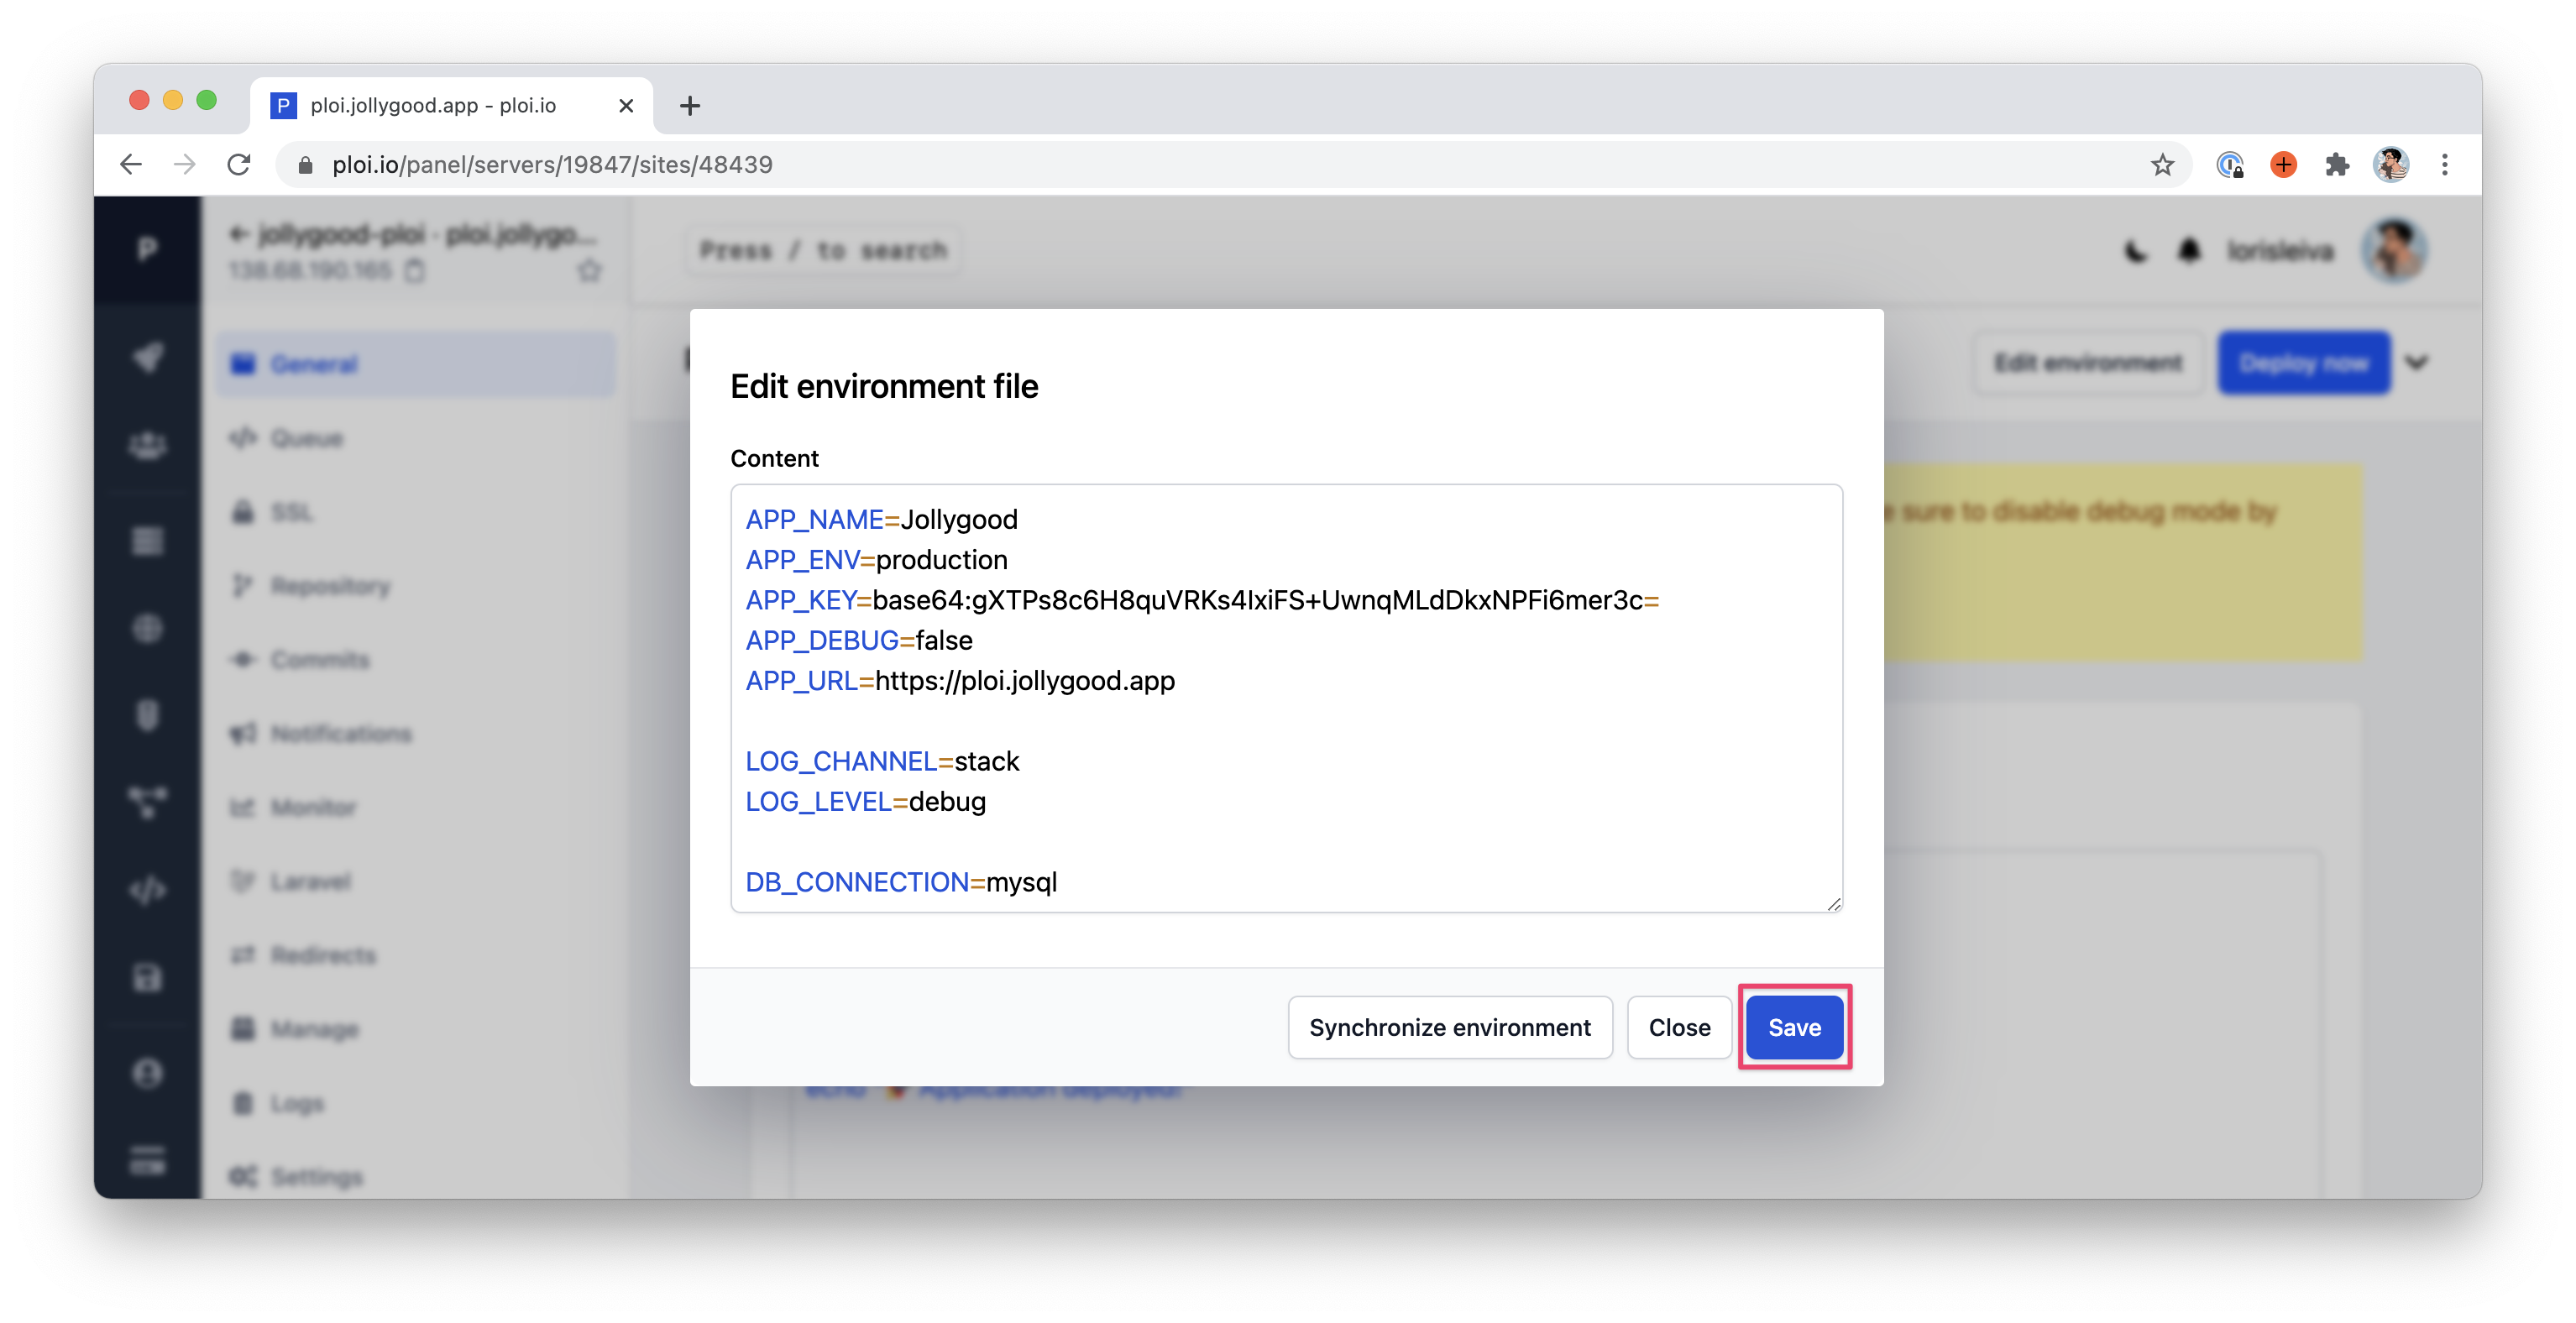Expand the dropdown arrow next to Deploy now
This screenshot has height=1323, width=2576.
coord(2417,362)
